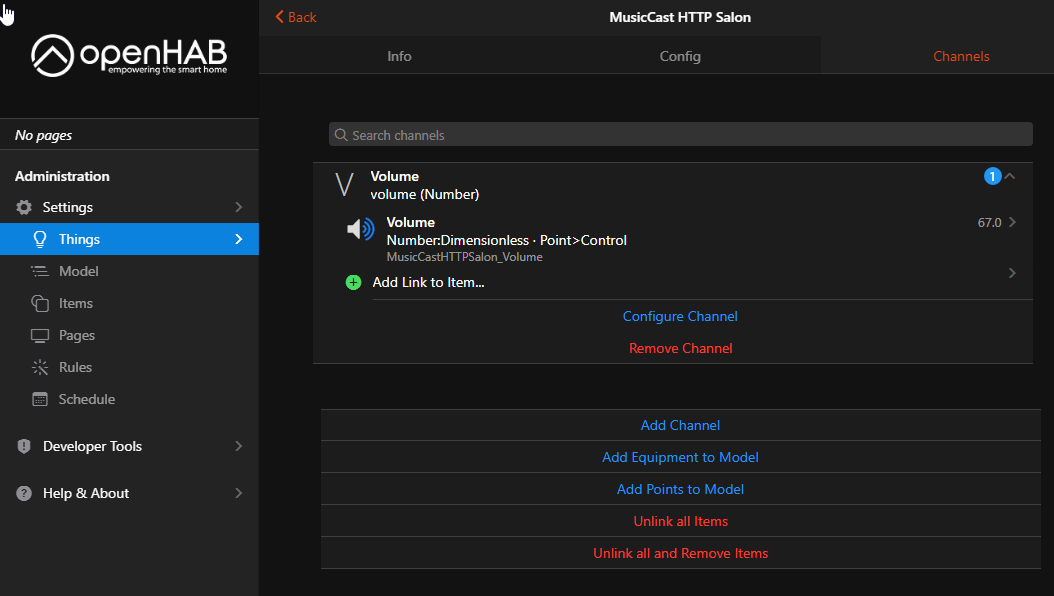Image resolution: width=1054 pixels, height=596 pixels.
Task: Click Unlink all Items
Action: pos(680,521)
